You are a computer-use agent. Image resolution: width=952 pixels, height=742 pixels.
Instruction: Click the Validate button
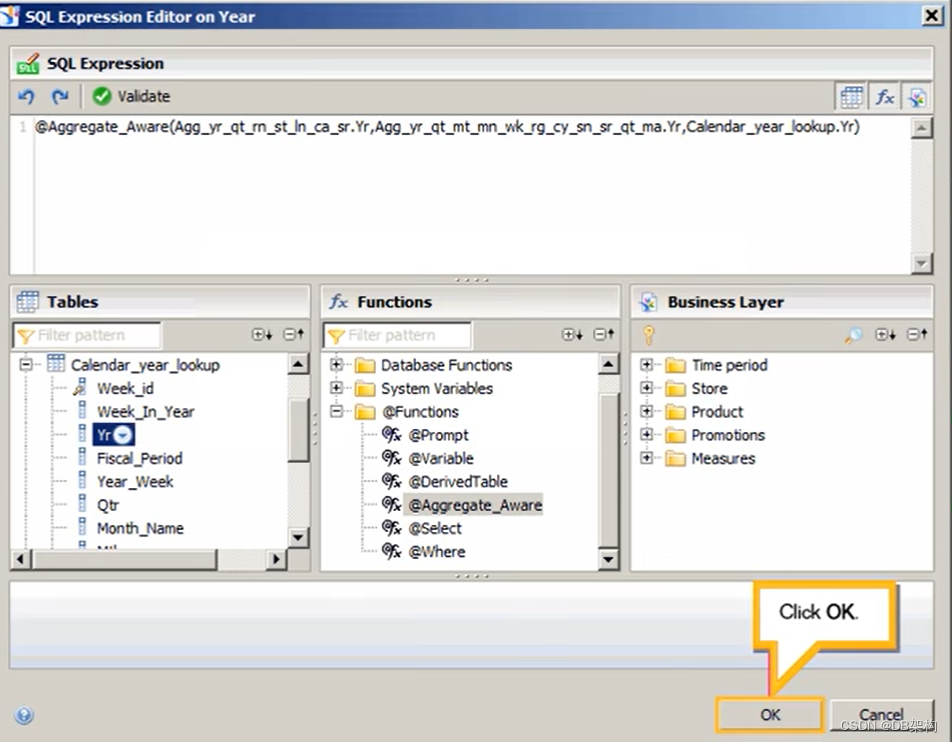tap(131, 96)
